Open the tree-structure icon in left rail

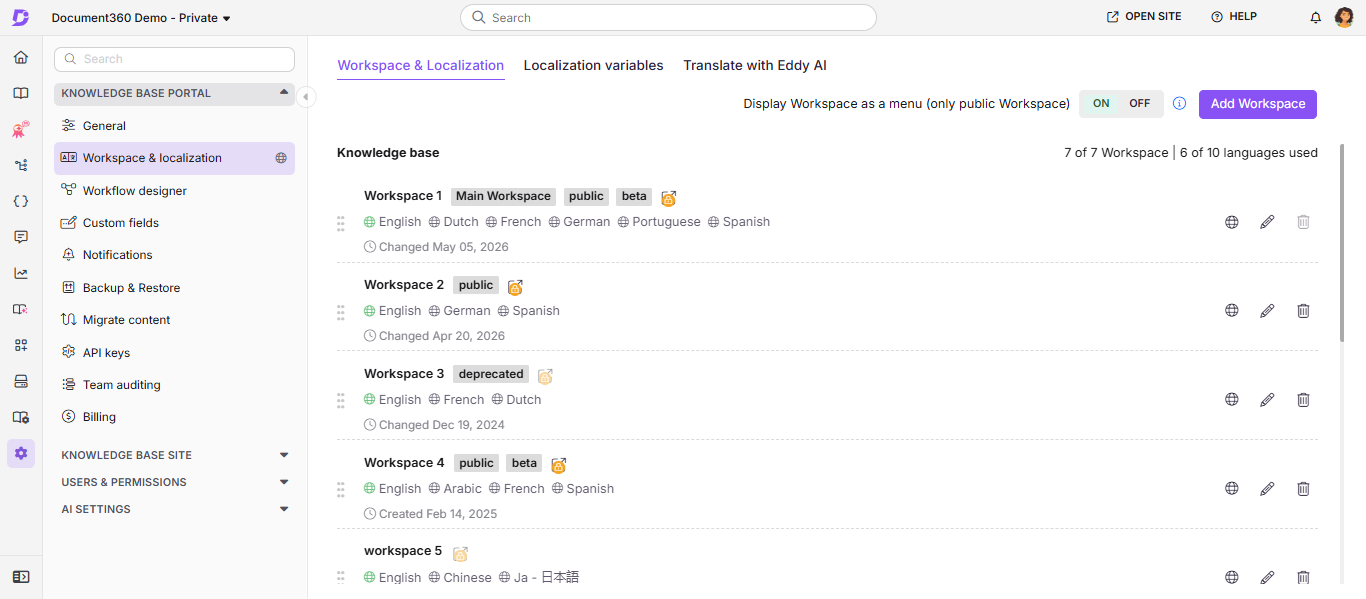tap(21, 165)
